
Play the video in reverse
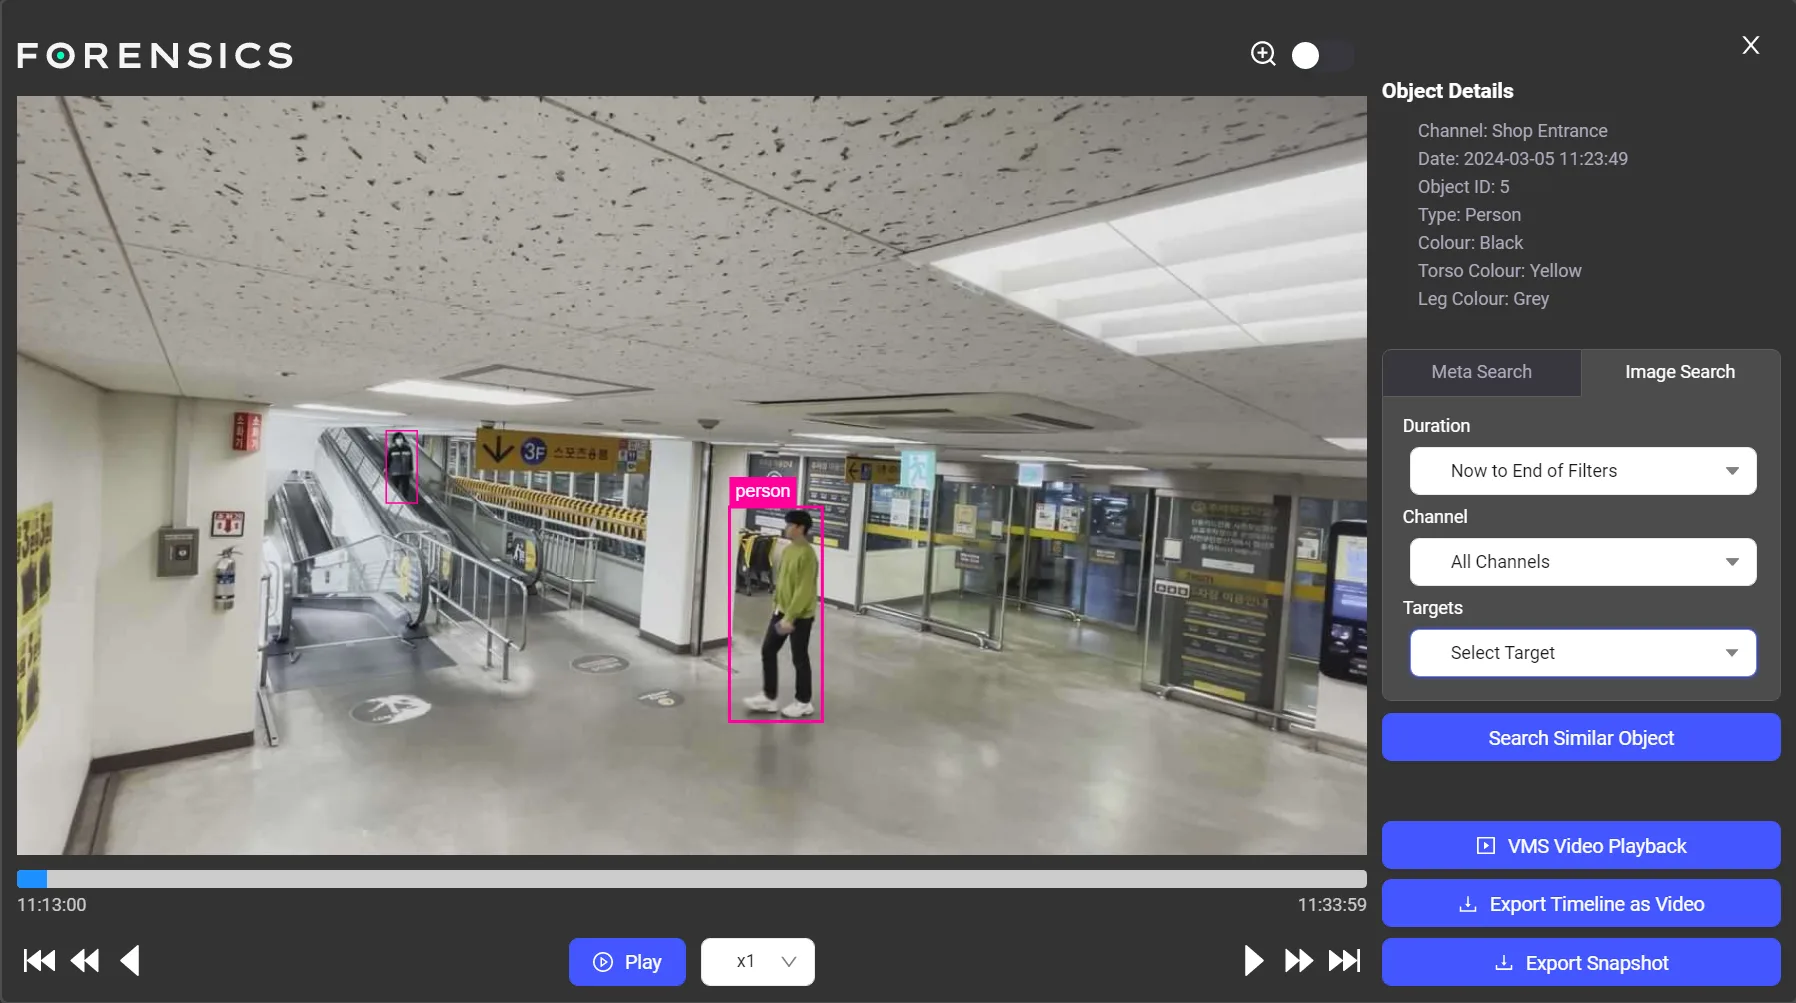(130, 961)
